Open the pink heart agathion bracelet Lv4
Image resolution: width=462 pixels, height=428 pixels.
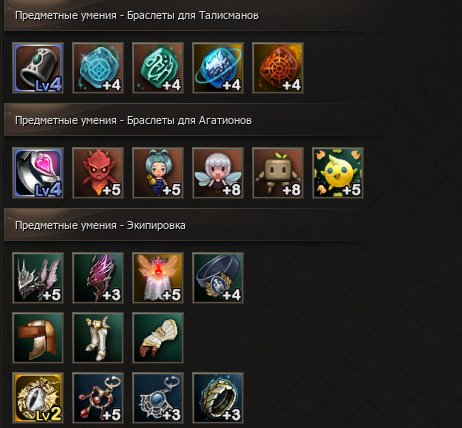click(x=38, y=173)
